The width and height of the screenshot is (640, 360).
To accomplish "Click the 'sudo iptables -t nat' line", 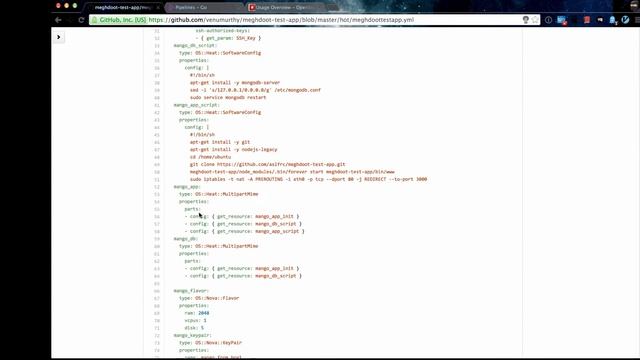I will pyautogui.click(x=308, y=179).
